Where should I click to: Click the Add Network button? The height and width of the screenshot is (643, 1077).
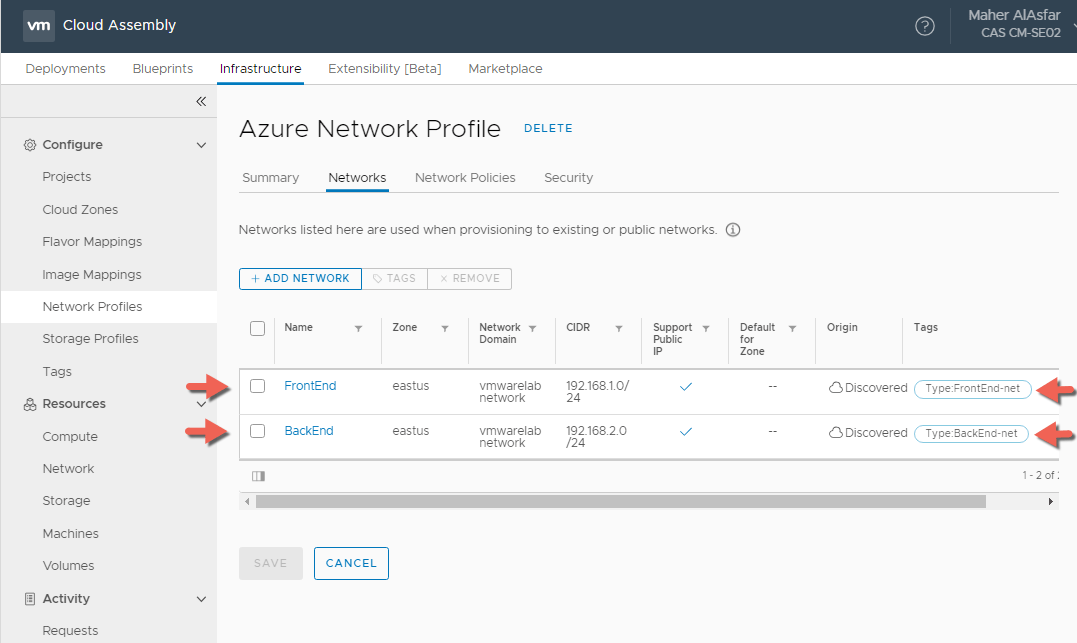pyautogui.click(x=300, y=278)
